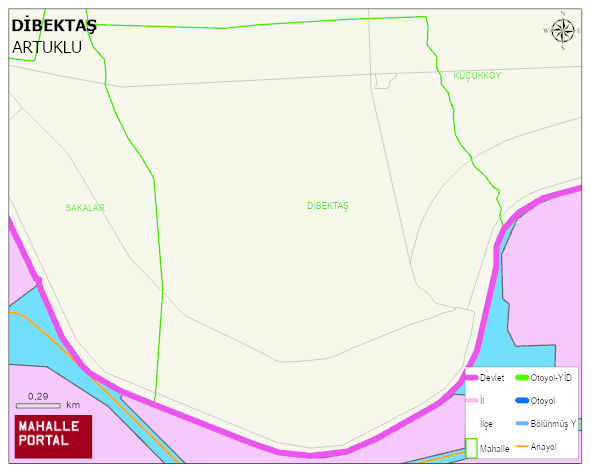Click the orange Anayol legend line

(x=522, y=446)
